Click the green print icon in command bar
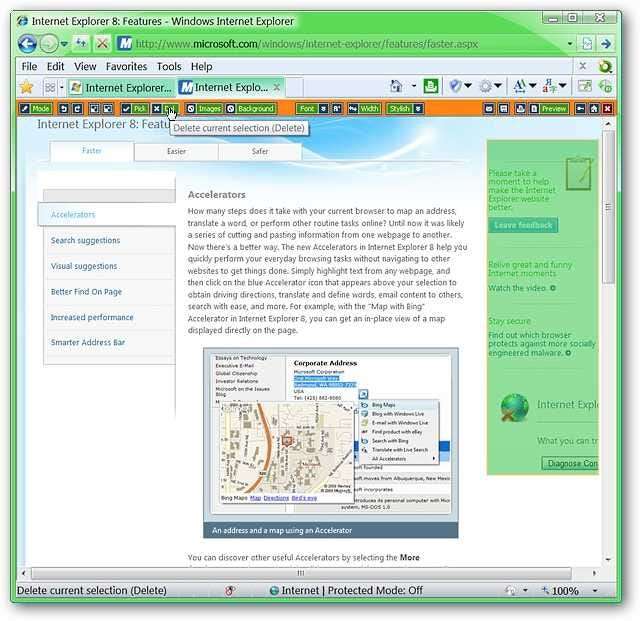The width and height of the screenshot is (640, 621). pos(431,86)
